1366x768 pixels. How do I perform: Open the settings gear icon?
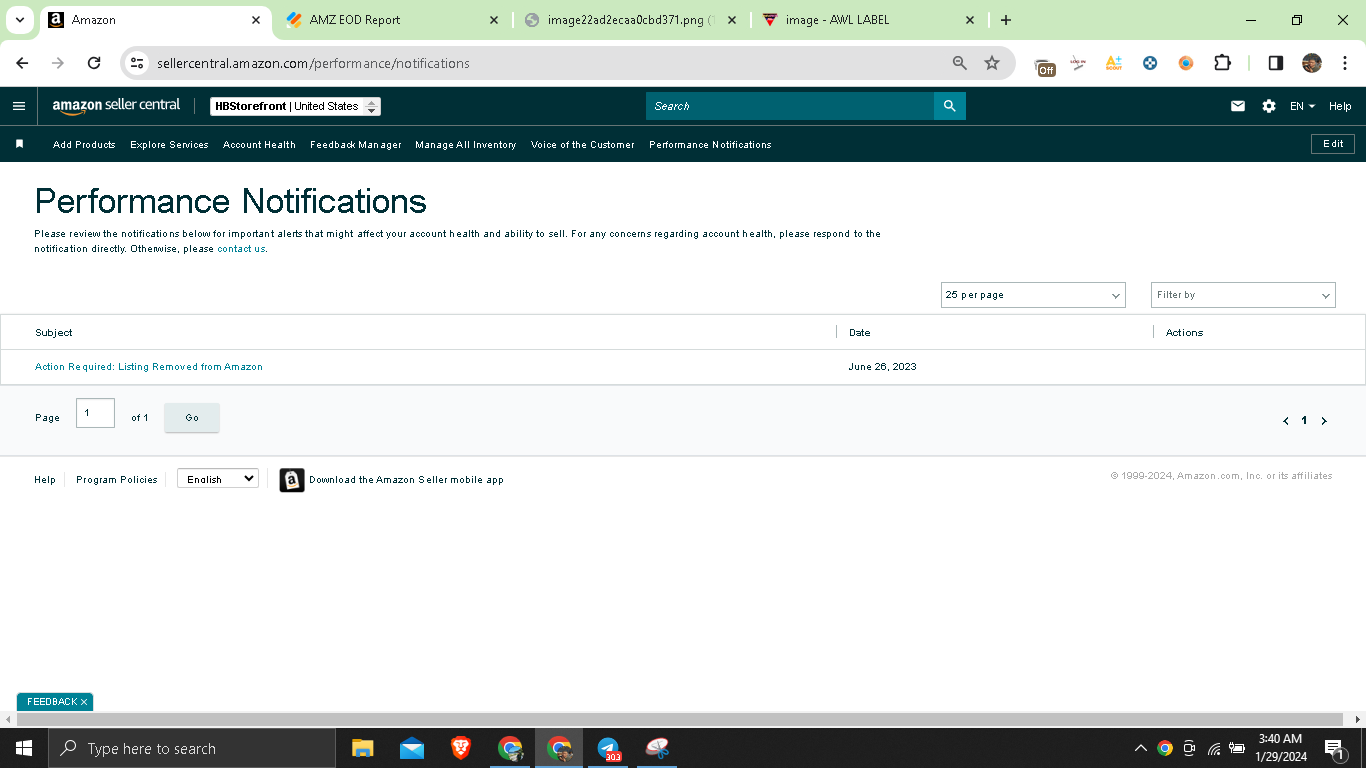(x=1269, y=106)
